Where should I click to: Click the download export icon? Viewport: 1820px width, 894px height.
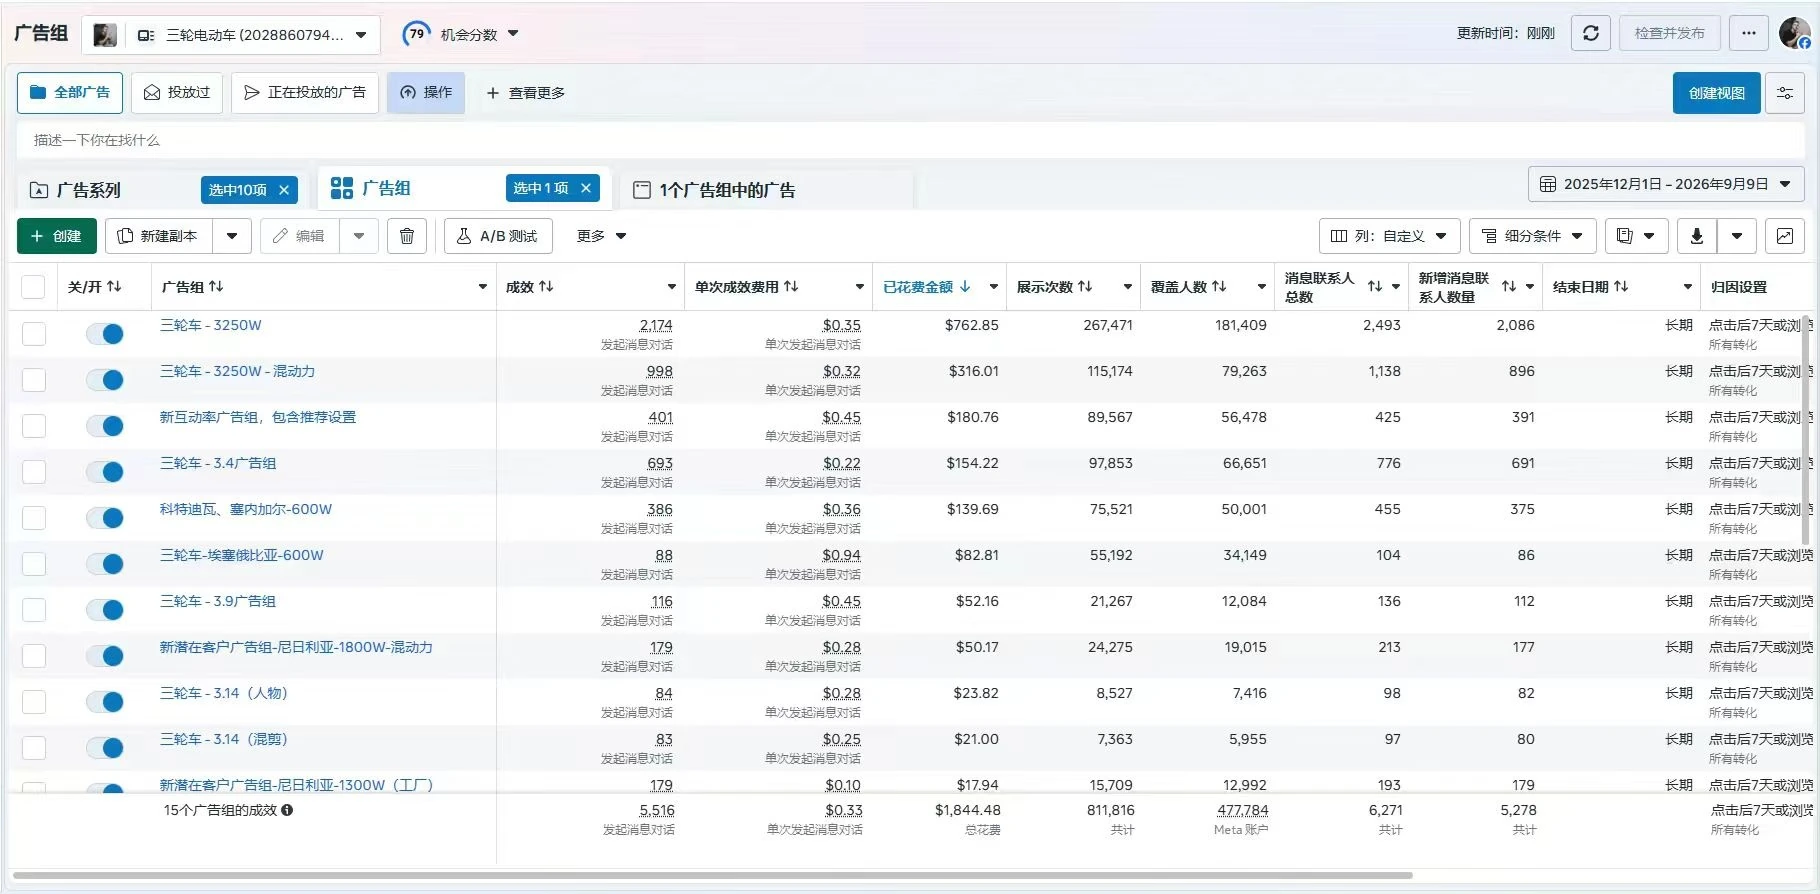coord(1696,236)
